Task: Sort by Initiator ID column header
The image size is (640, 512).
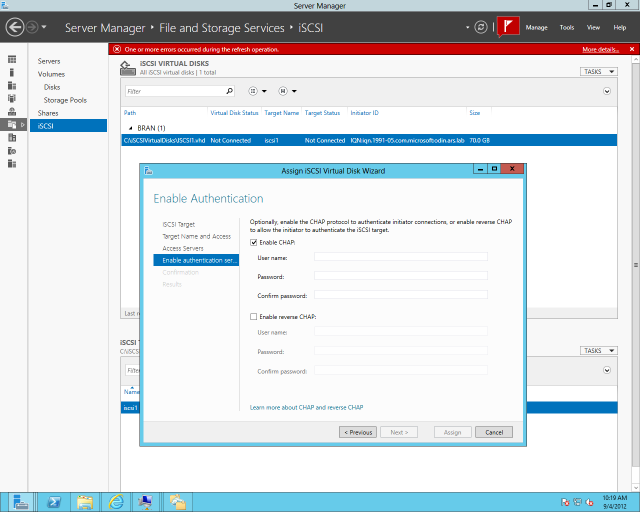Action: click(x=364, y=113)
